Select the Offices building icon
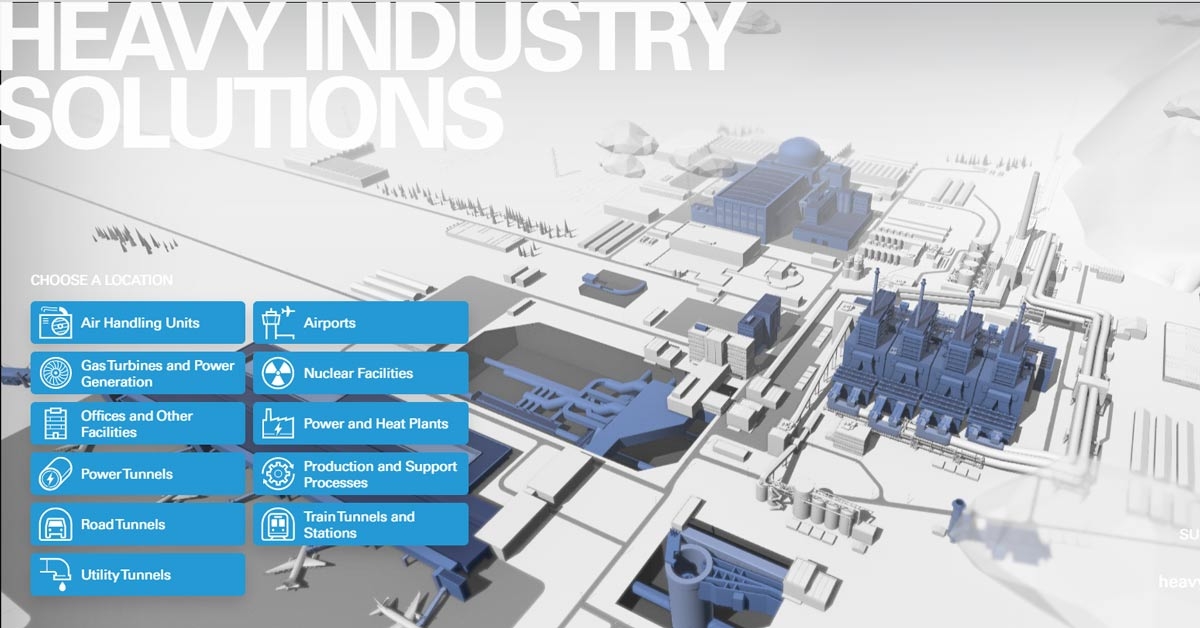 click(54, 424)
